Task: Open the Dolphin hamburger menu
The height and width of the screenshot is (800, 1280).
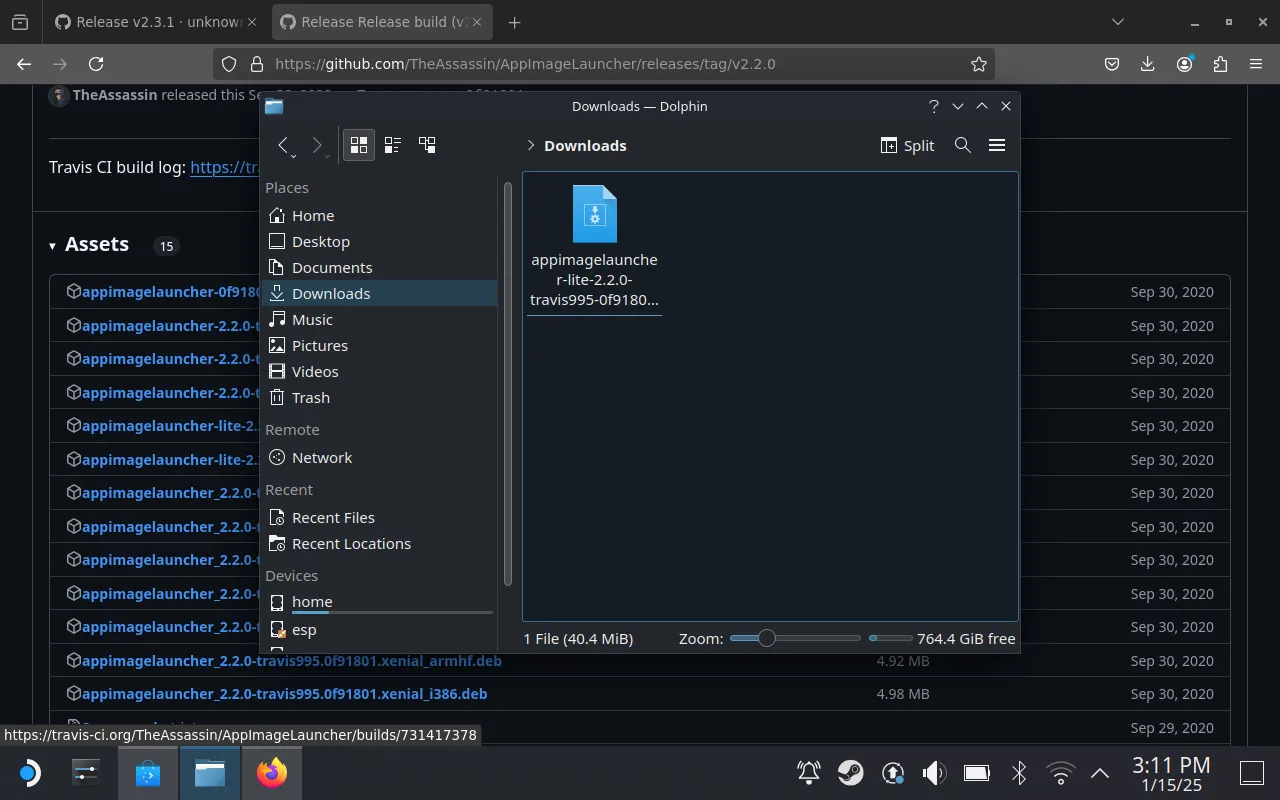Action: click(x=997, y=145)
